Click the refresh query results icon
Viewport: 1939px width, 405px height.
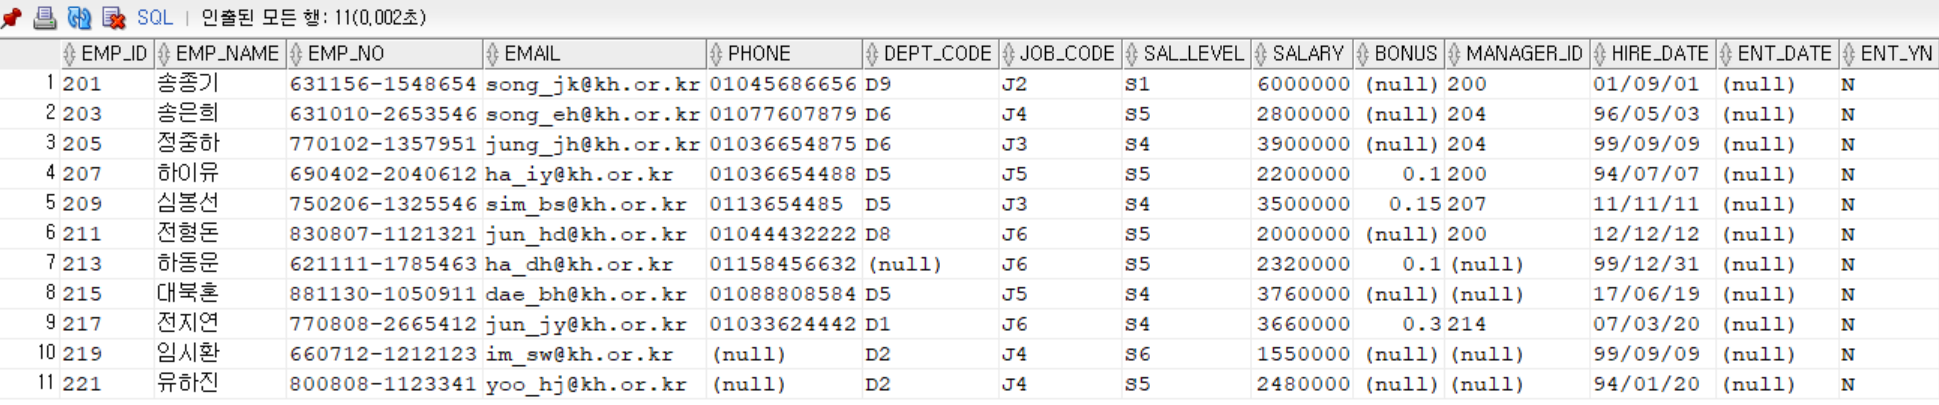pyautogui.click(x=79, y=17)
